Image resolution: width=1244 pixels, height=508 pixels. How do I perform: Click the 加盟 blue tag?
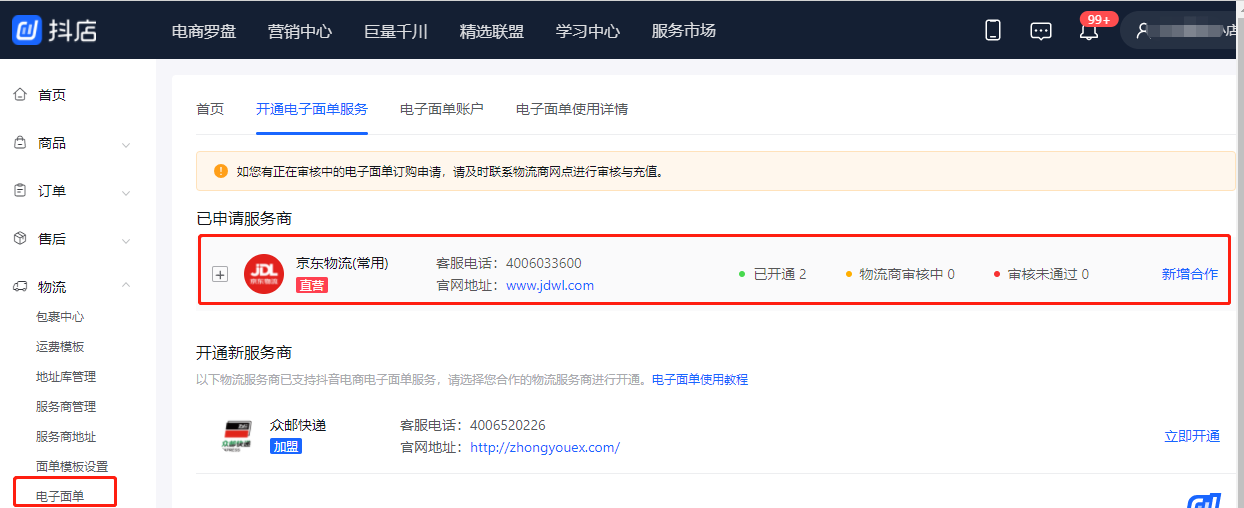(286, 446)
